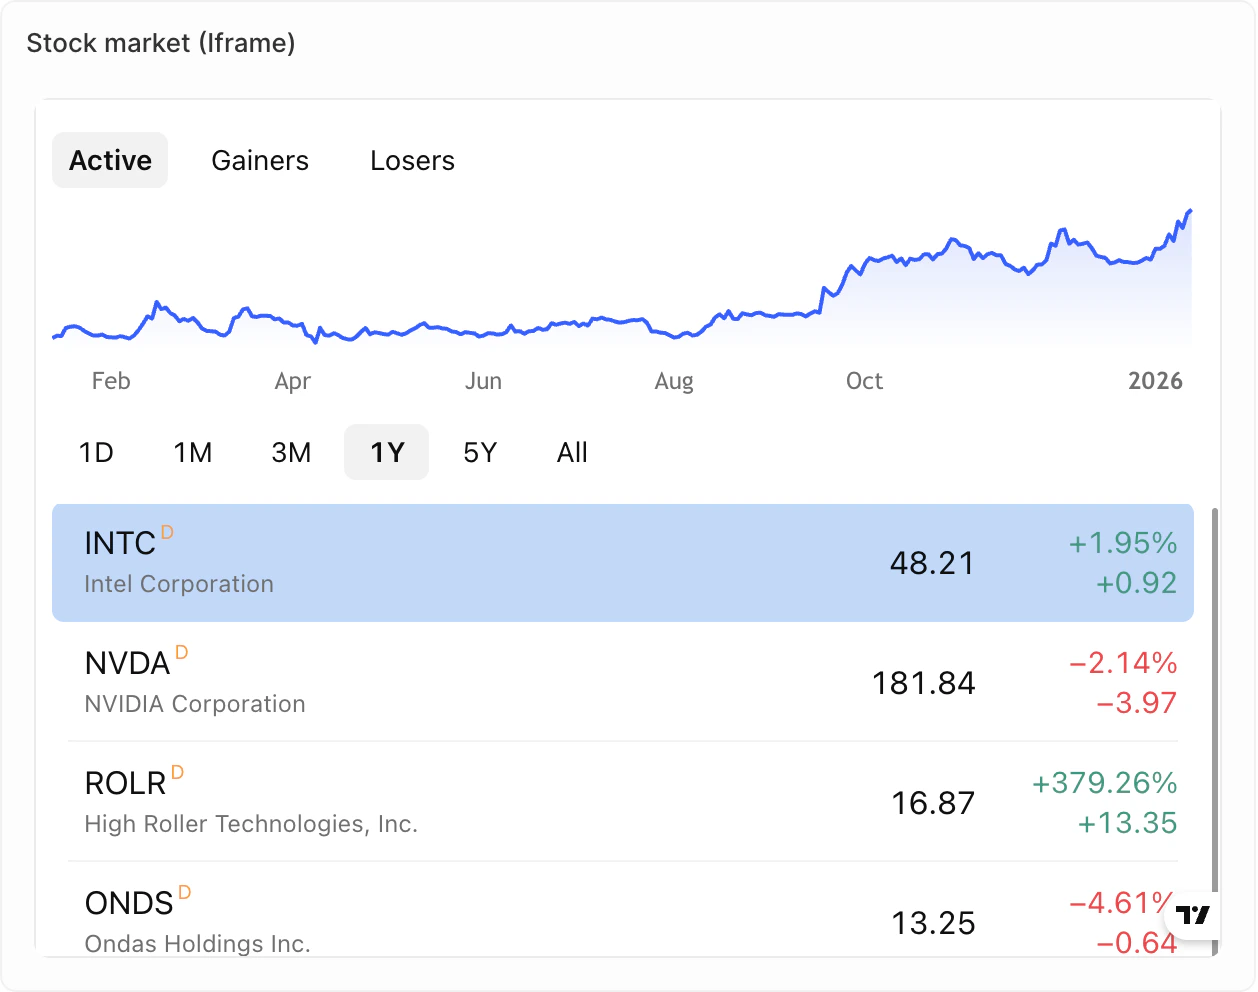Choose the 5Y time range
Screen dimensions: 1258x992
pyautogui.click(x=480, y=452)
